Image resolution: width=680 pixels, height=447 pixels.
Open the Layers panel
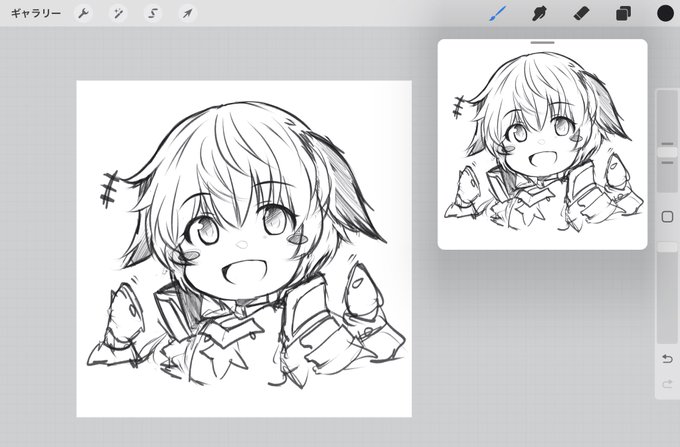click(623, 14)
